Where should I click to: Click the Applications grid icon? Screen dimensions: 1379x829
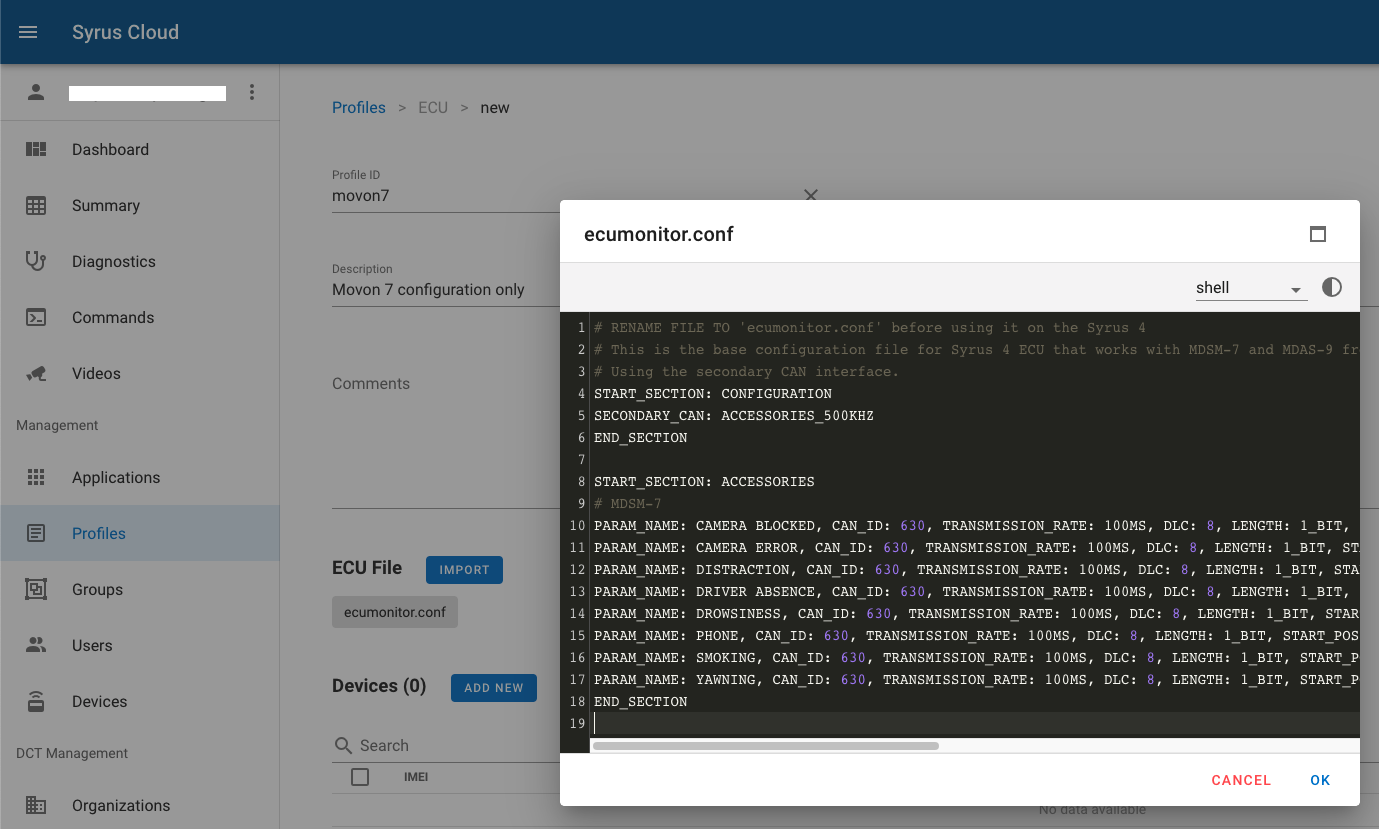point(36,477)
